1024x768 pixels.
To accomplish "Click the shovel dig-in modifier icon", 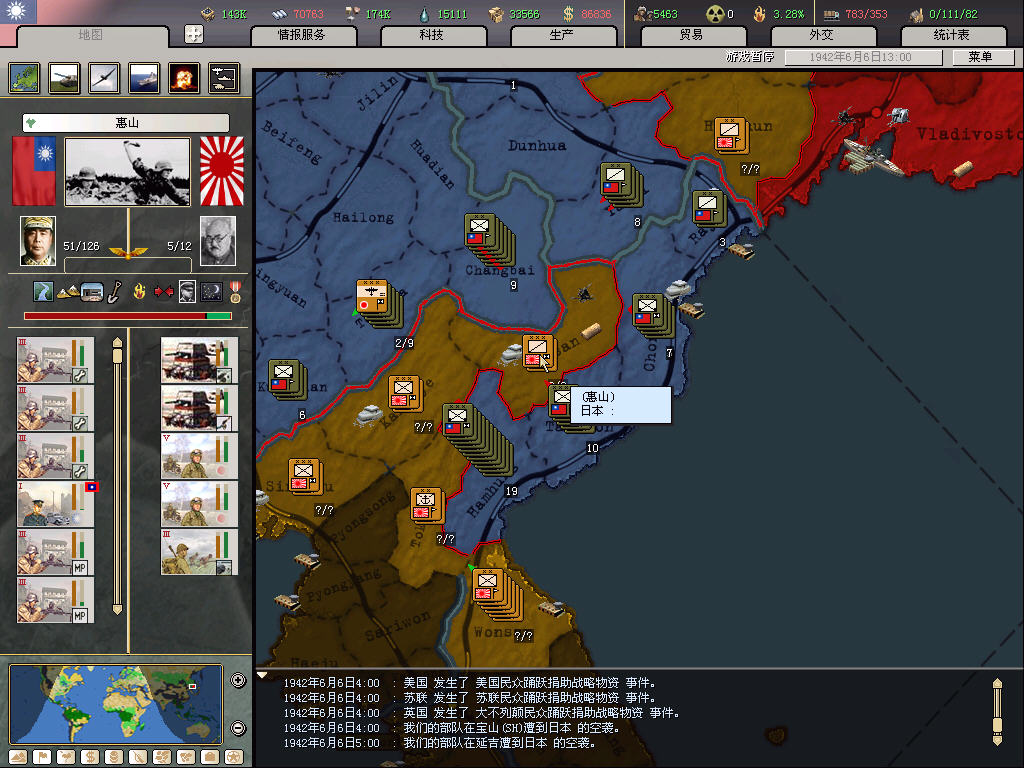I will [114, 291].
